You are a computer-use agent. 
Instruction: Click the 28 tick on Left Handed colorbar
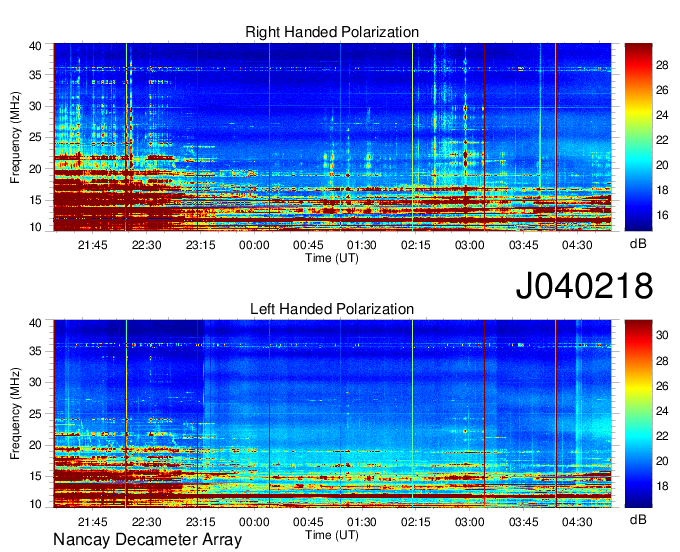[x=662, y=361]
